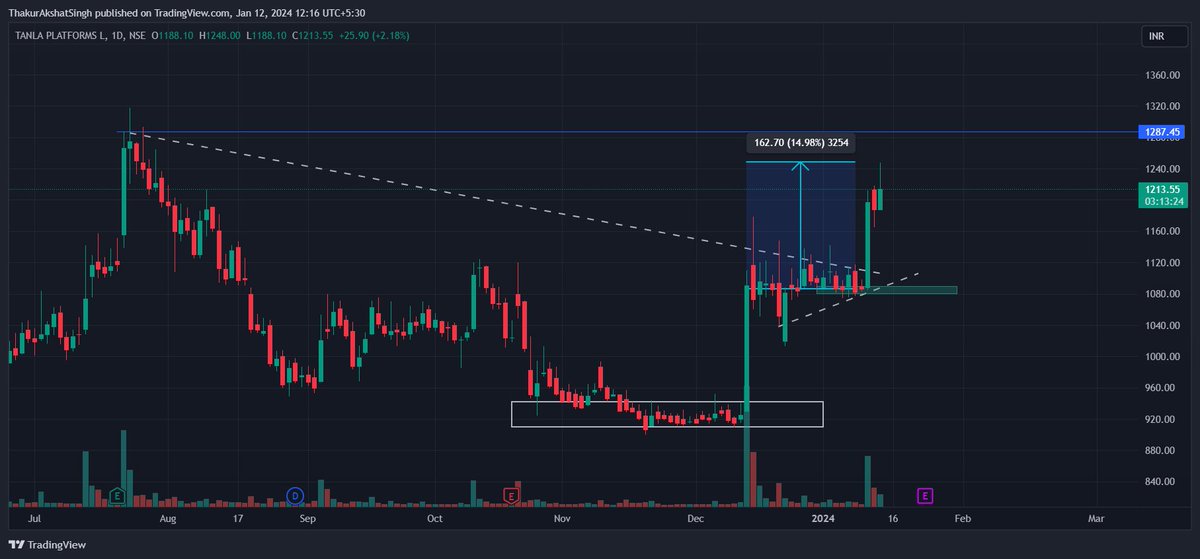Viewport: 1200px width, 559px height.
Task: Click the change value +25.90 (+2.18%)
Action: pos(374,36)
